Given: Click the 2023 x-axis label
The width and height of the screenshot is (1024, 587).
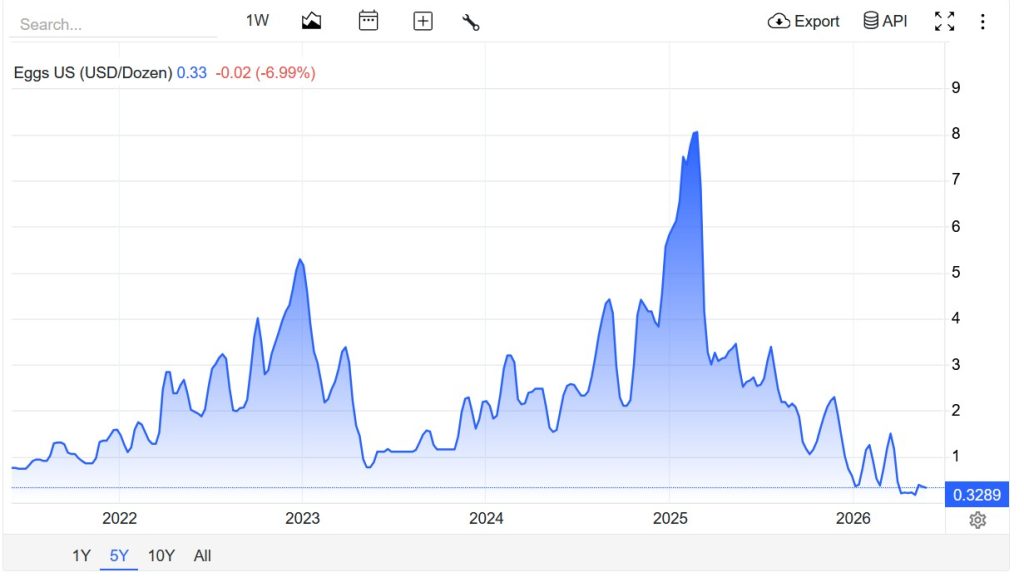Looking at the screenshot, I should 302,518.
